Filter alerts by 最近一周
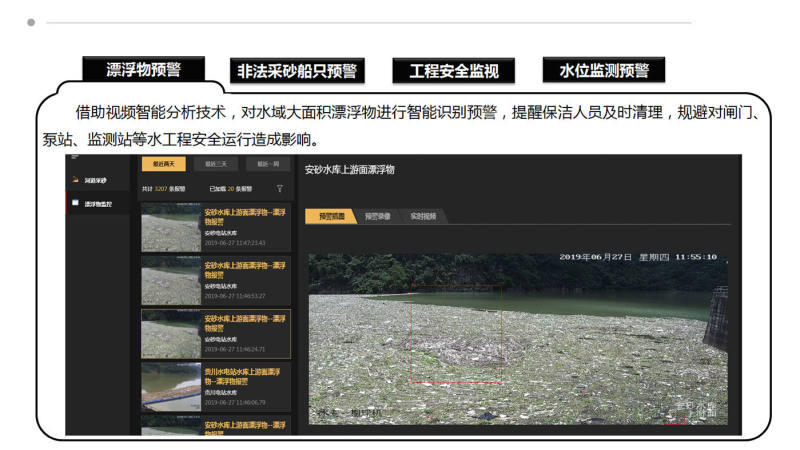Viewport: 800px width, 450px height. (x=269, y=165)
